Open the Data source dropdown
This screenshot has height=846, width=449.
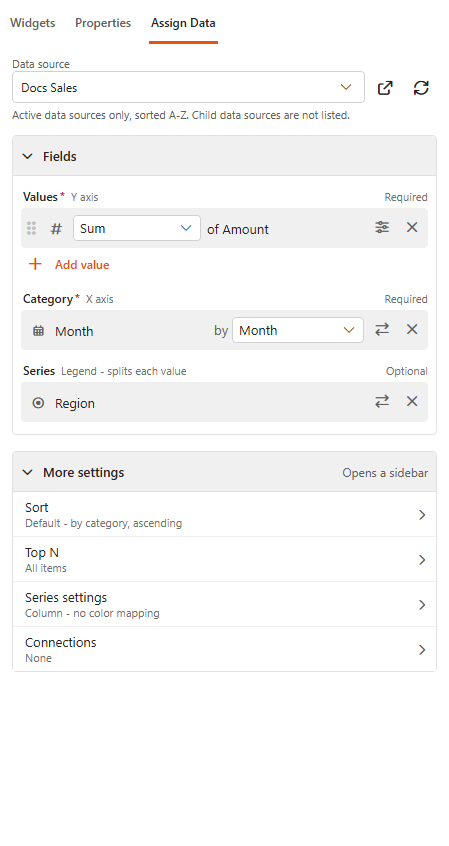(188, 87)
